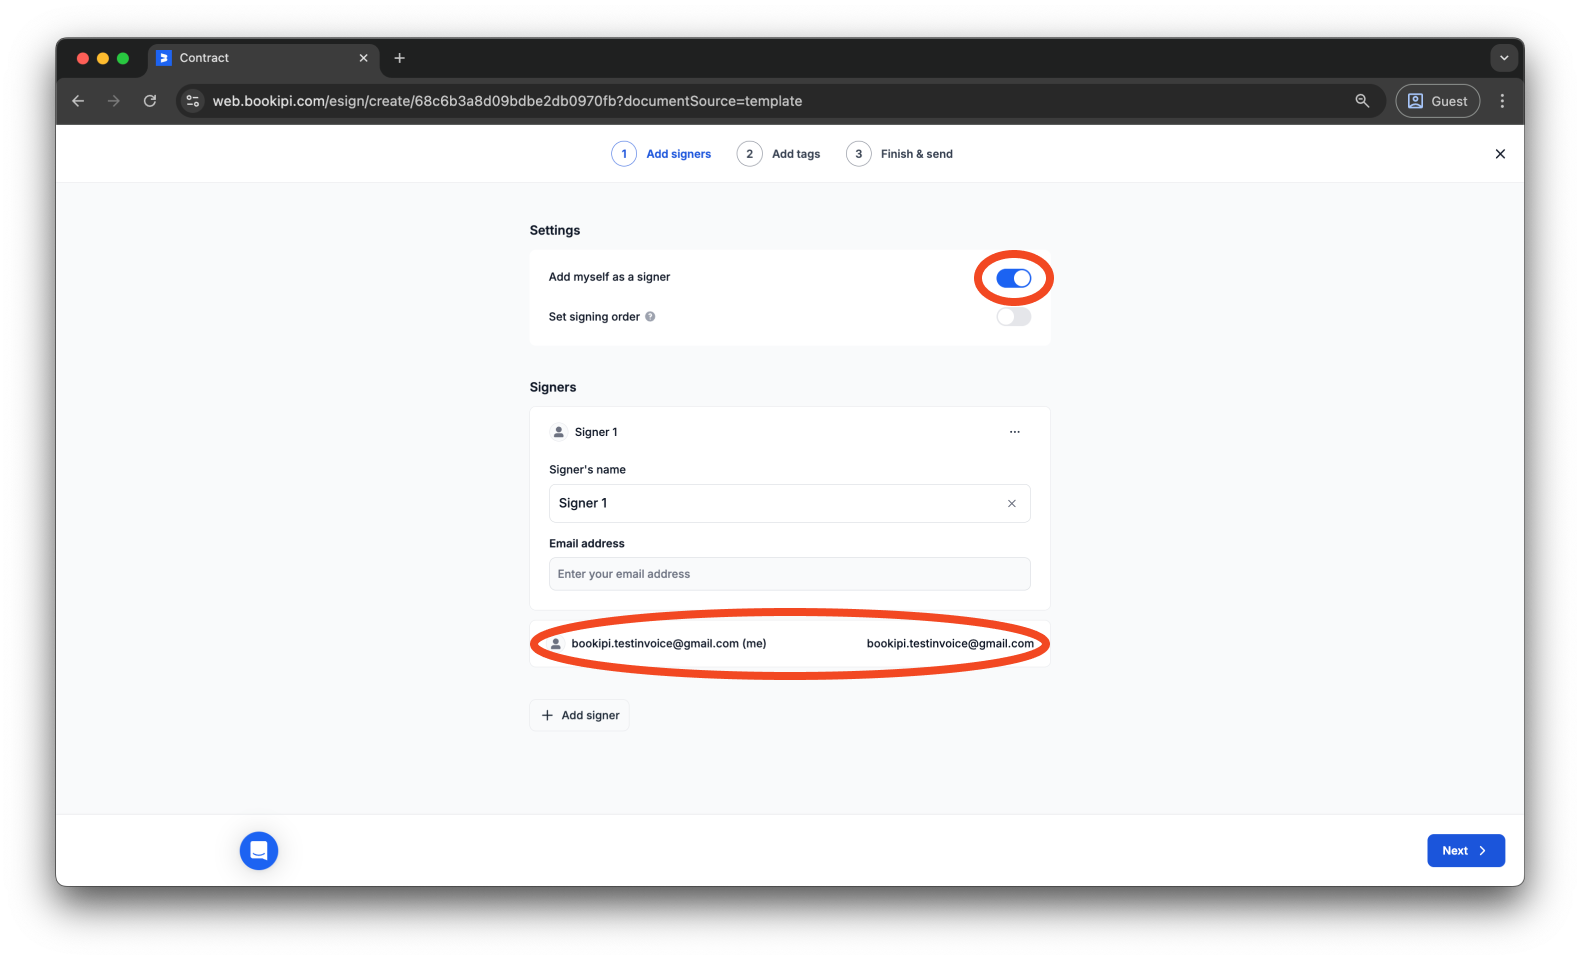Click the step 2 circle number
1581x960 pixels.
pos(749,154)
